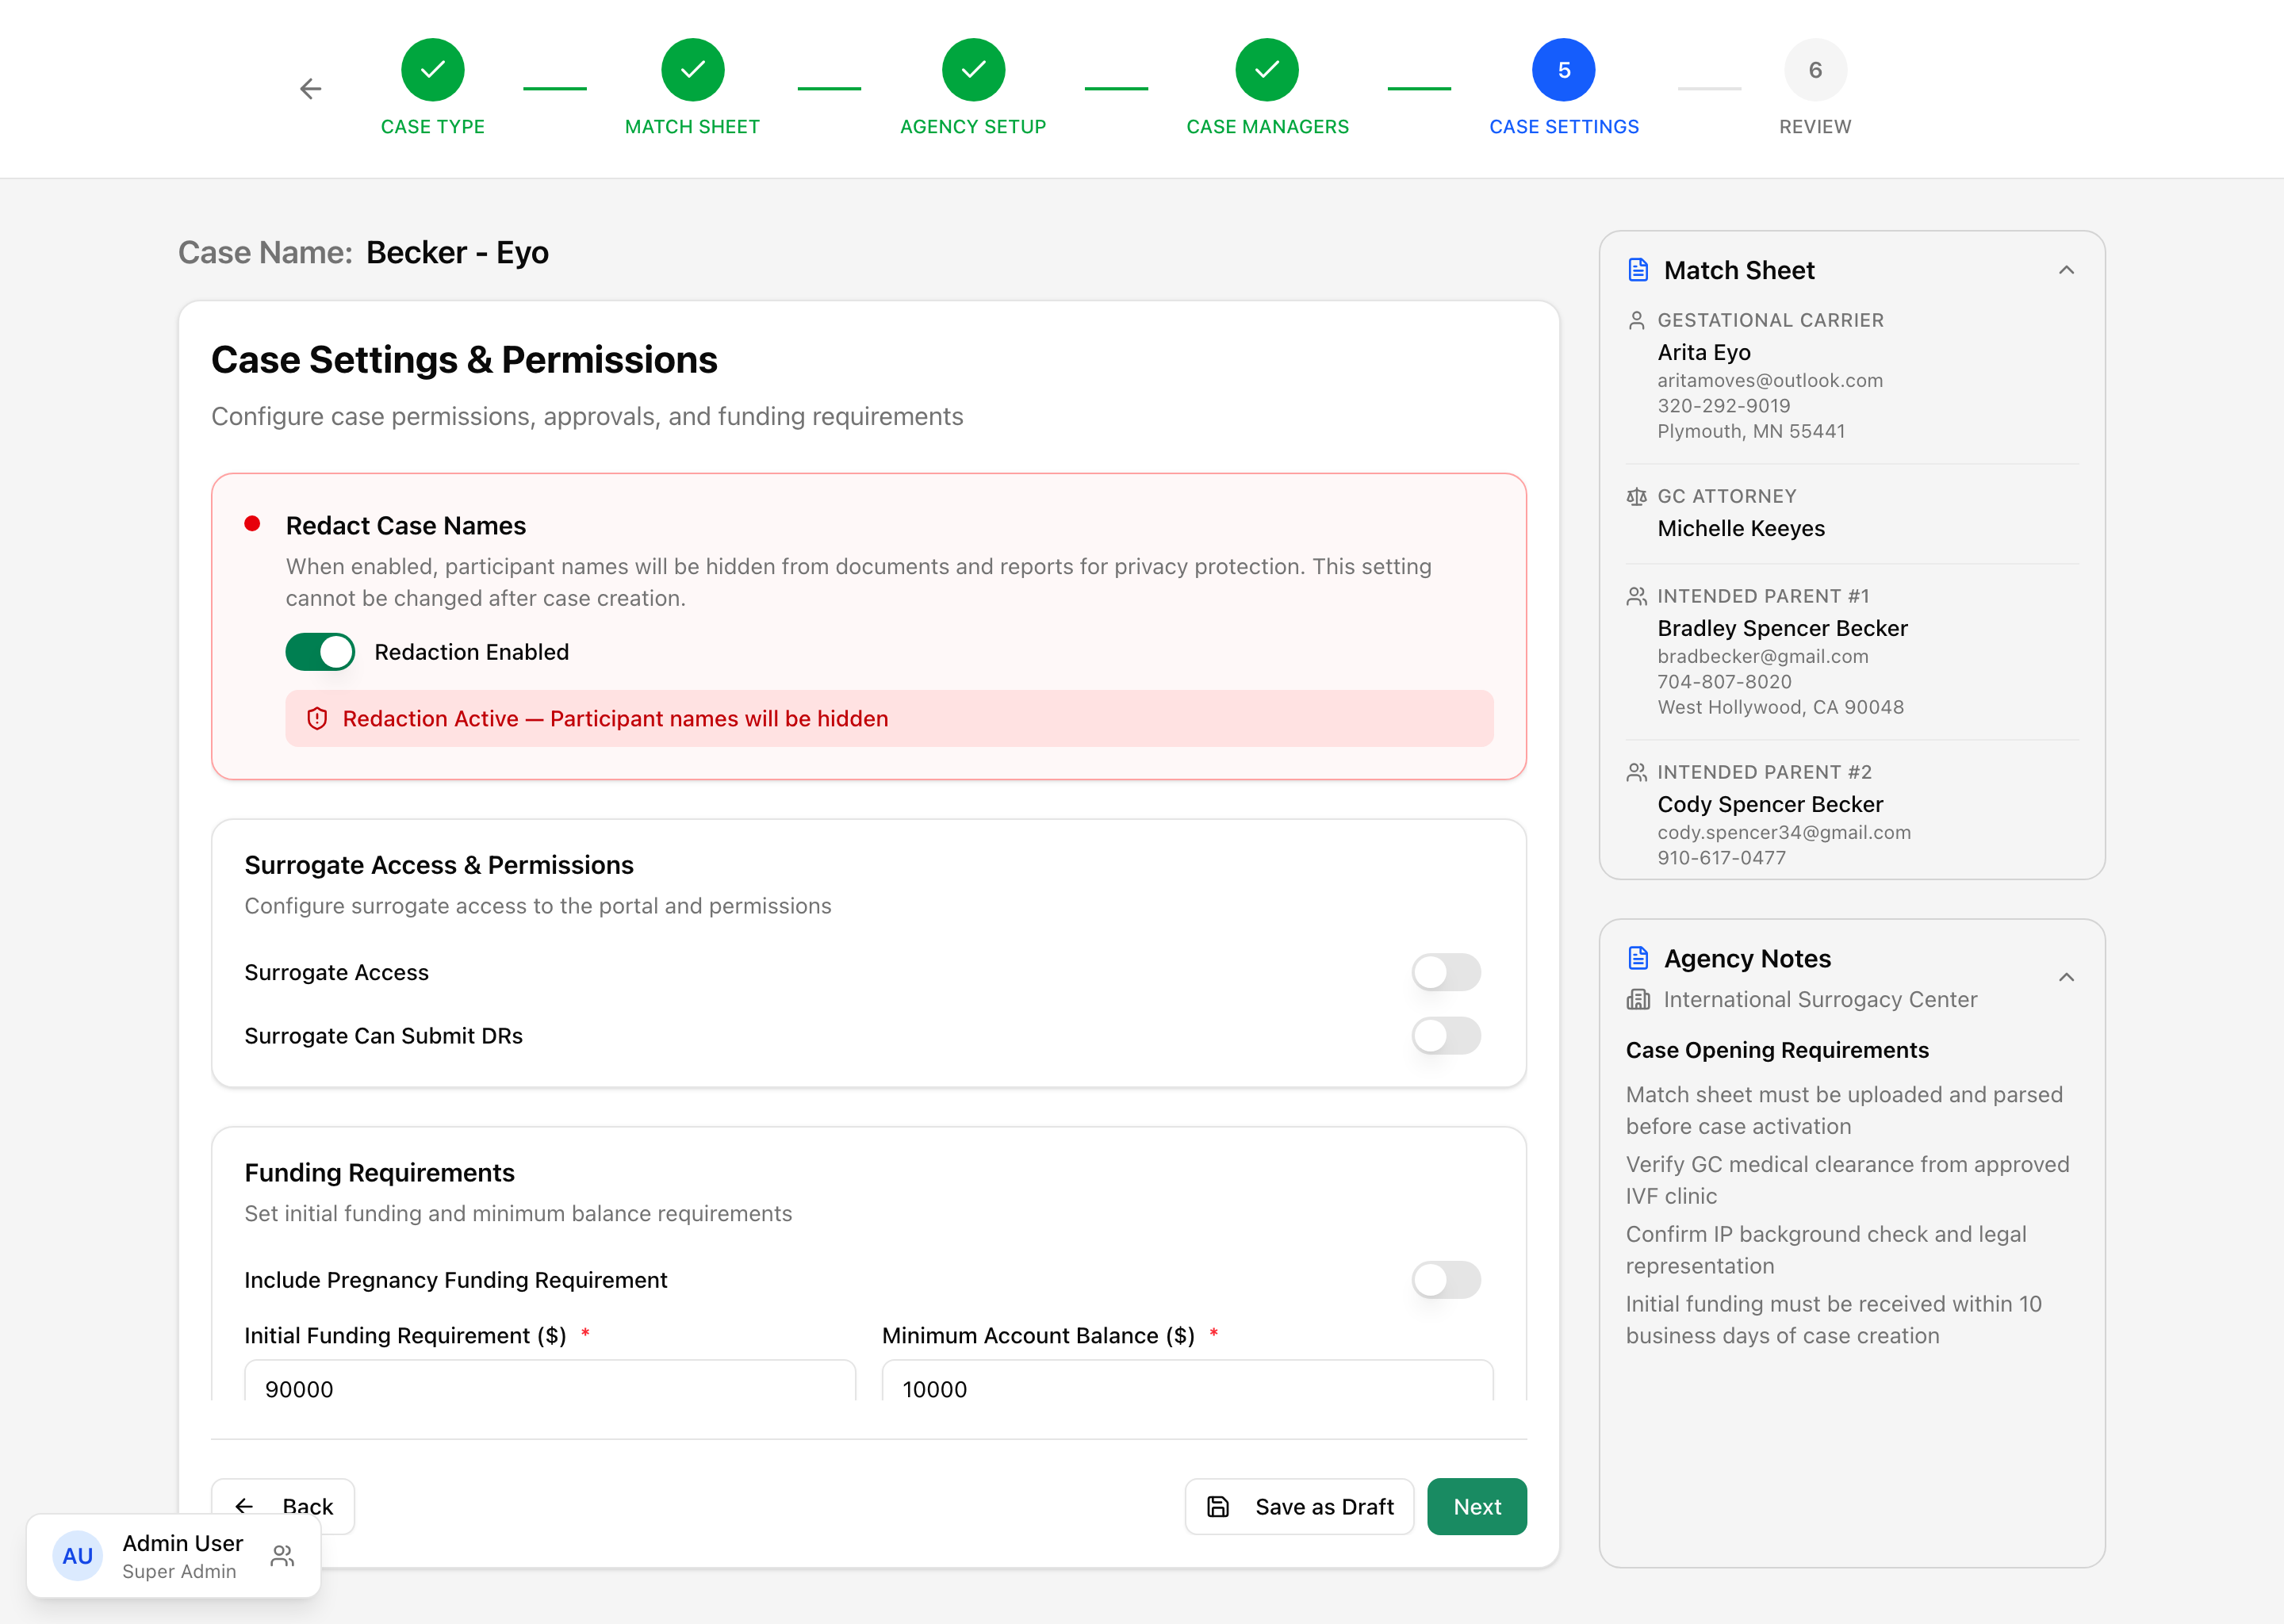Click the email cody.spencer34@gmail.com
The image size is (2284, 1624).
coord(1784,832)
